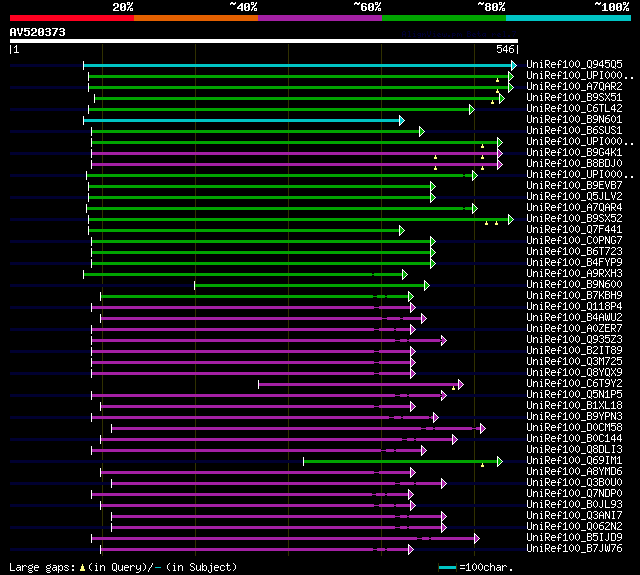This screenshot has width=640, height=575.
Task: Click the arrowhead ending the UniRef100_B9YPN3 alignment
Action: (x=436, y=417)
